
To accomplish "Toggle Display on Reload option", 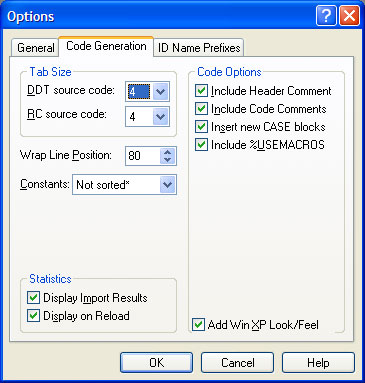I will coord(33,315).
